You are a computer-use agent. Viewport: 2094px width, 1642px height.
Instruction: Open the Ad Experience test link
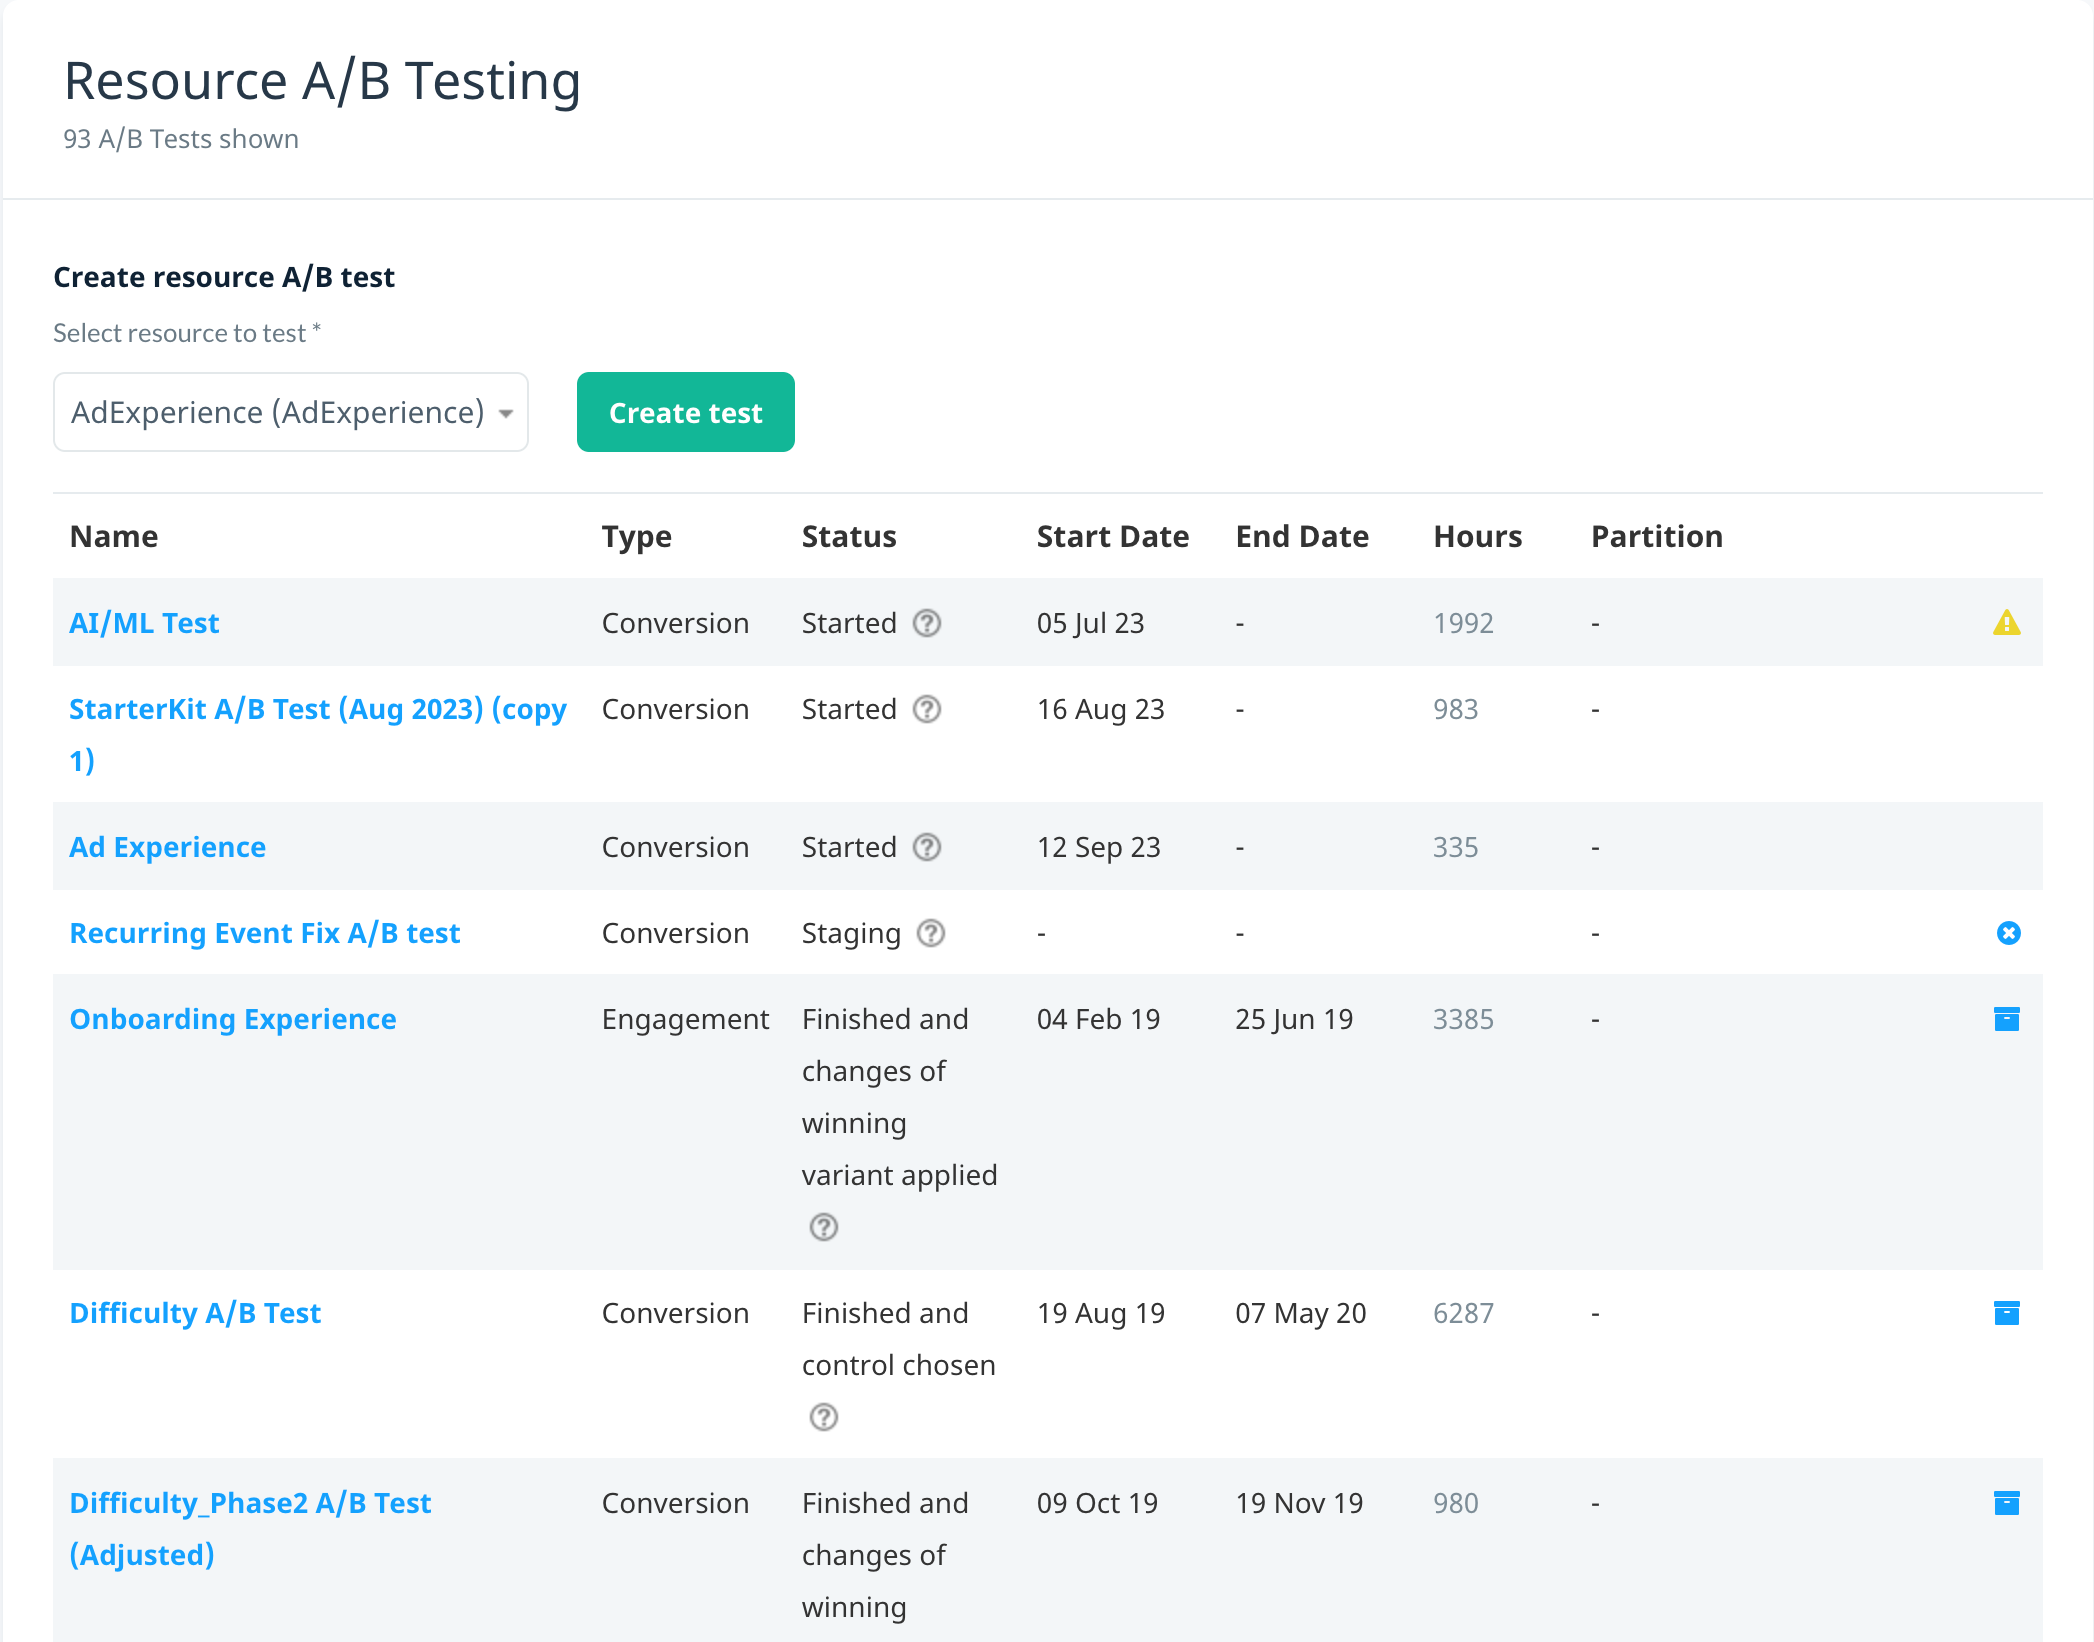pos(167,847)
